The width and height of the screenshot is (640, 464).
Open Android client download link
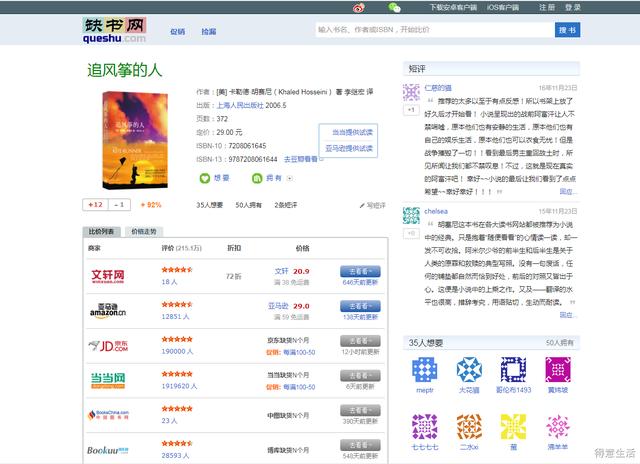click(453, 7)
